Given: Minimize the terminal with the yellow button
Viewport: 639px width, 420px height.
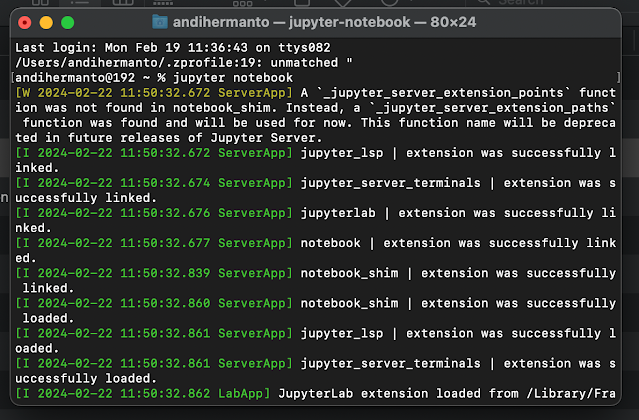Looking at the screenshot, I should tap(46, 22).
